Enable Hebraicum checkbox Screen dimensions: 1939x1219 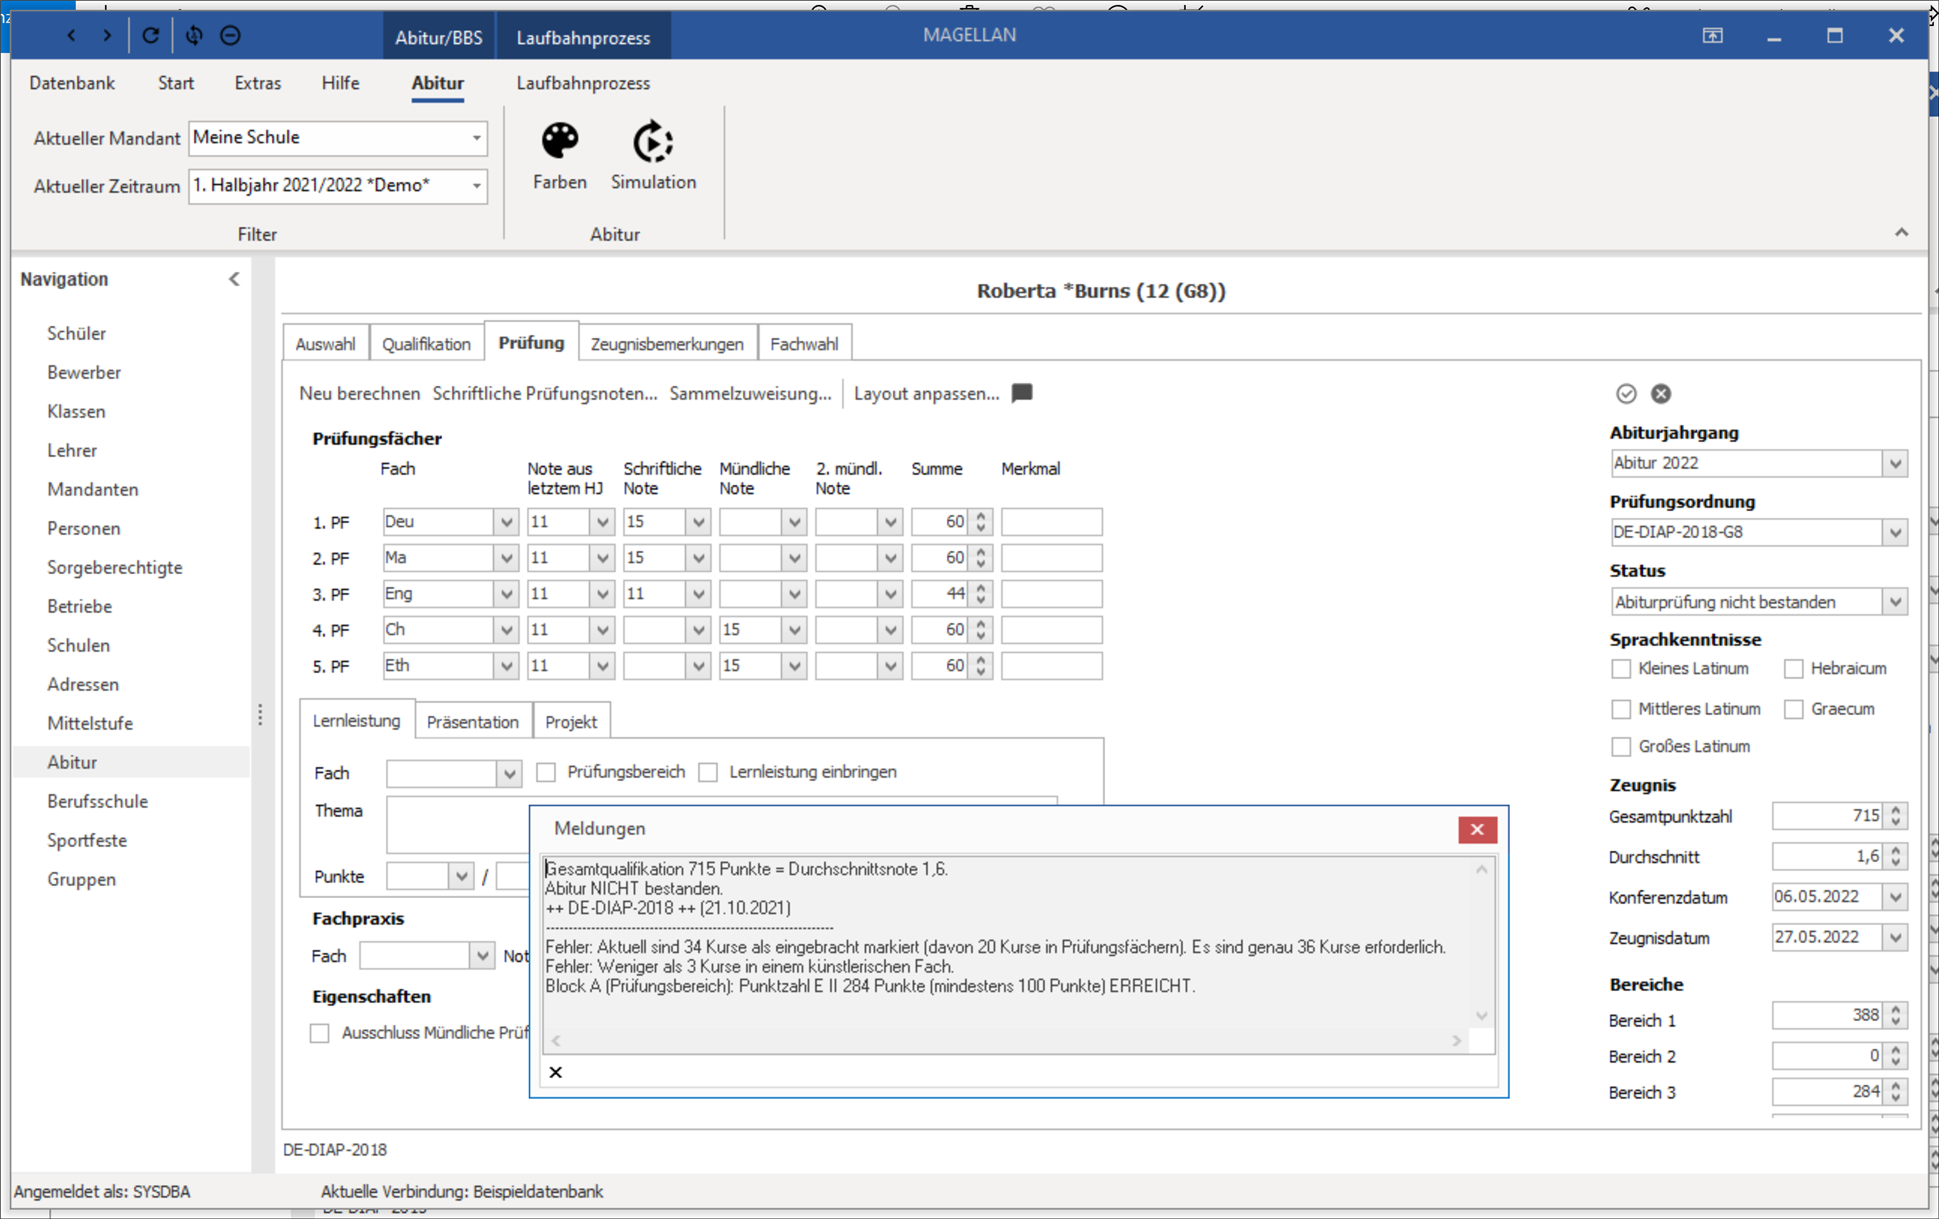pos(1793,668)
